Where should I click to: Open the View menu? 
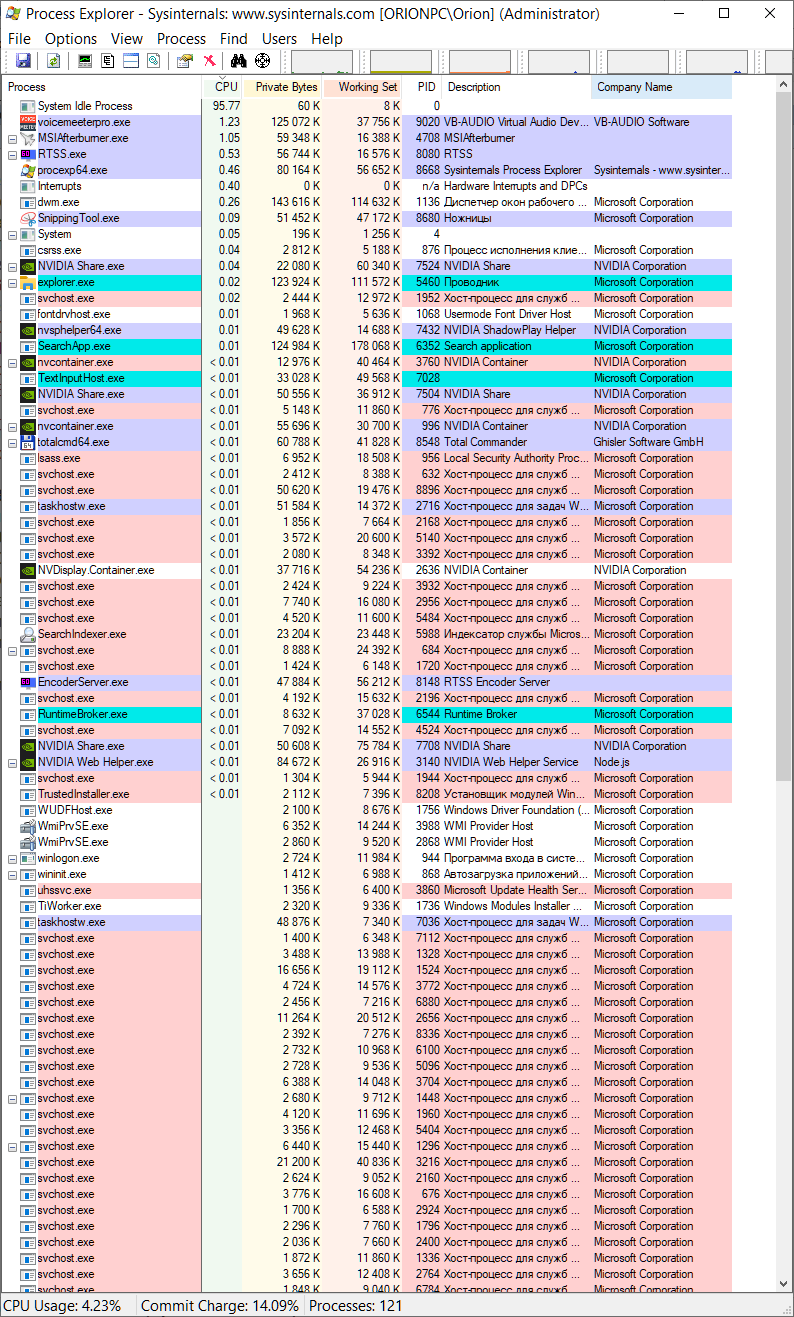click(127, 38)
